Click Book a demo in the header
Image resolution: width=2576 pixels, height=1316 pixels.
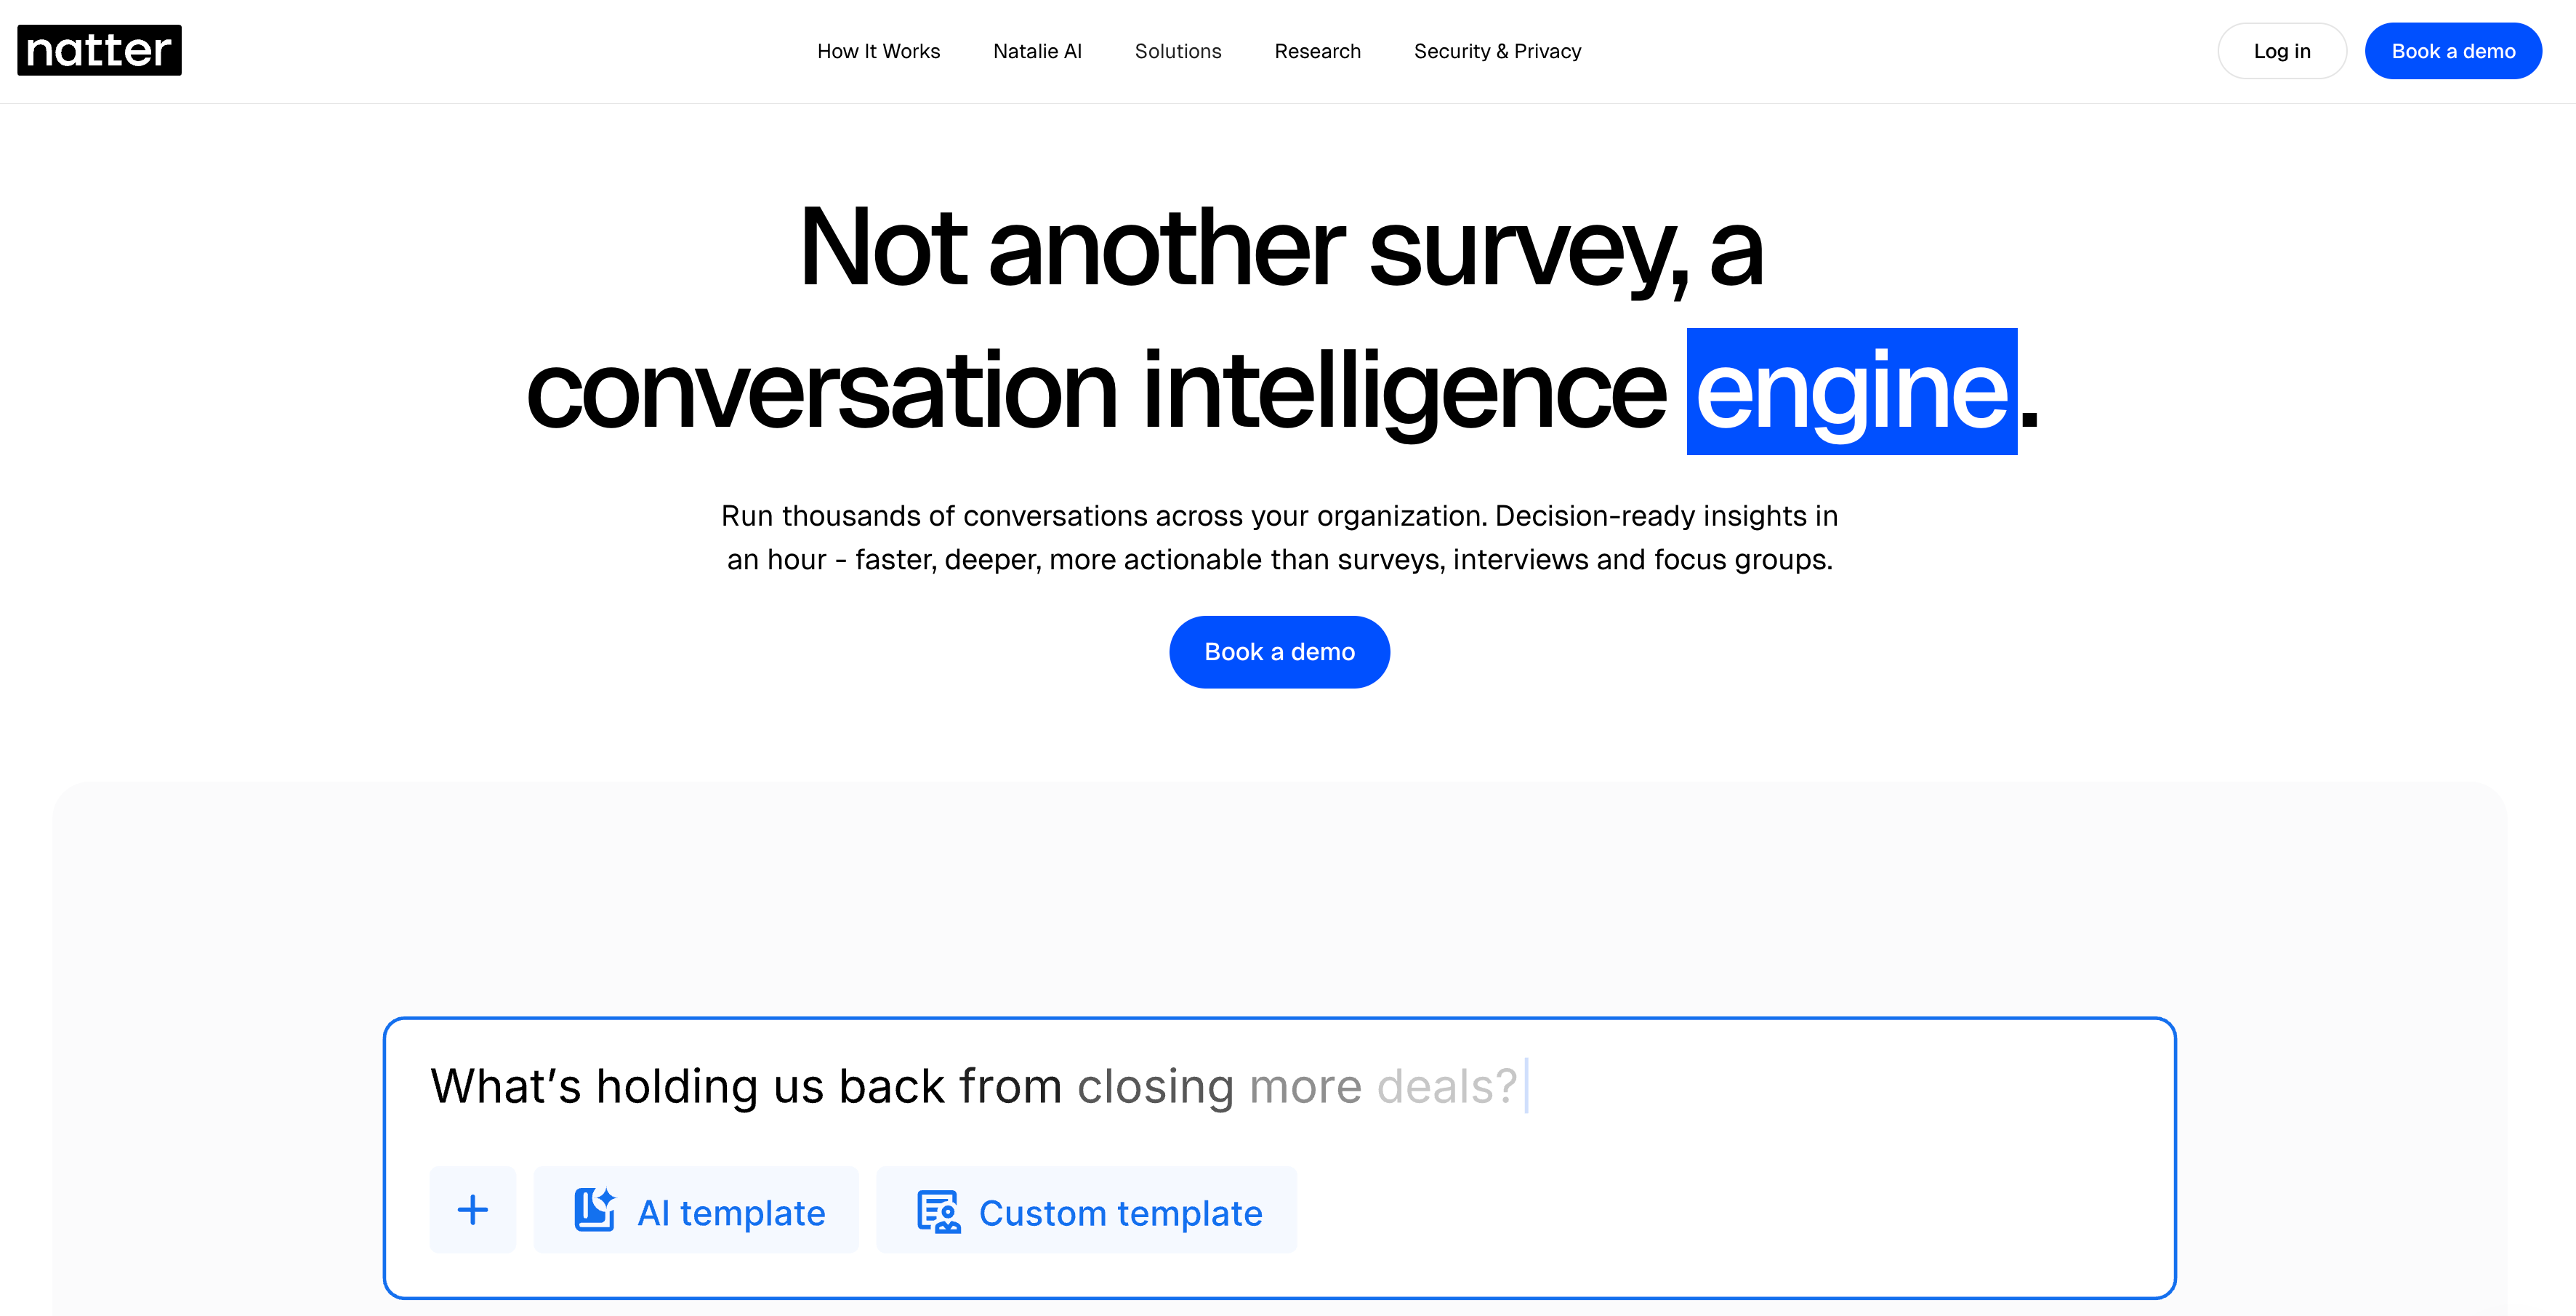pyautogui.click(x=2452, y=51)
